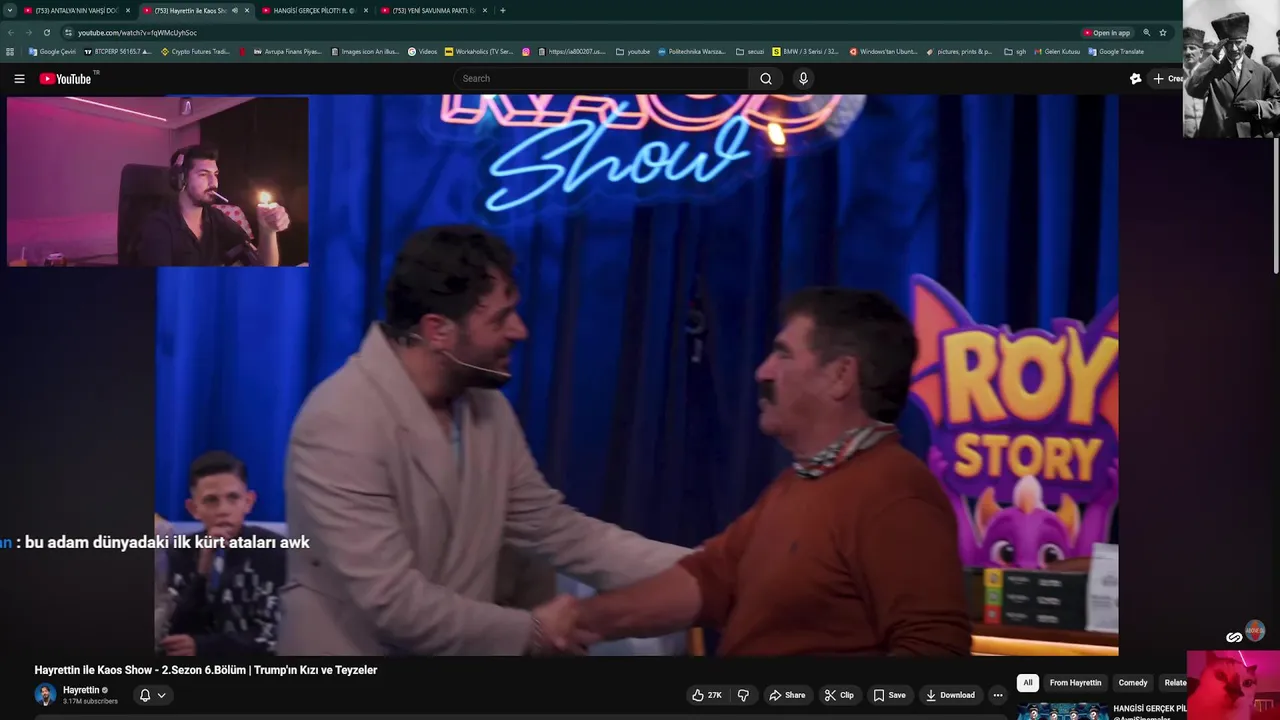Expand the tab search dropdown
The image size is (1280, 720).
tap(10, 10)
